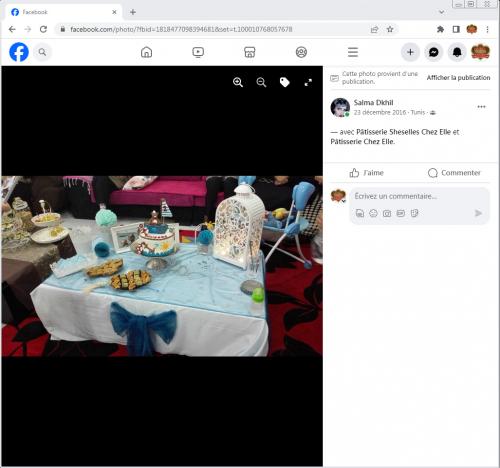Screen dimensions: 500x468
Task: Reload the Facebook page
Action: click(43, 29)
